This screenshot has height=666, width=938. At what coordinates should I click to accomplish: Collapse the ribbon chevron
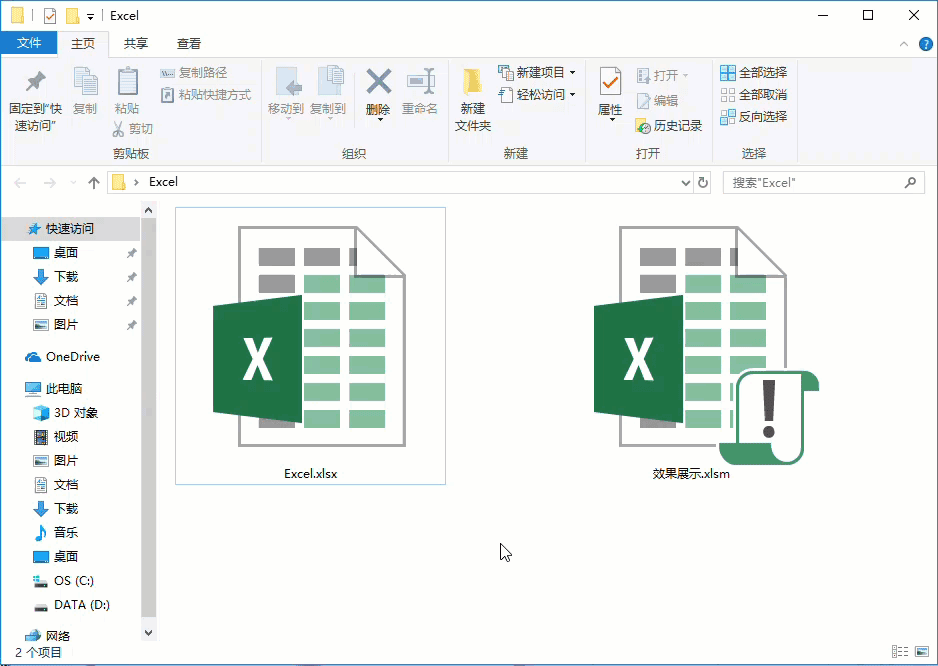tap(904, 44)
